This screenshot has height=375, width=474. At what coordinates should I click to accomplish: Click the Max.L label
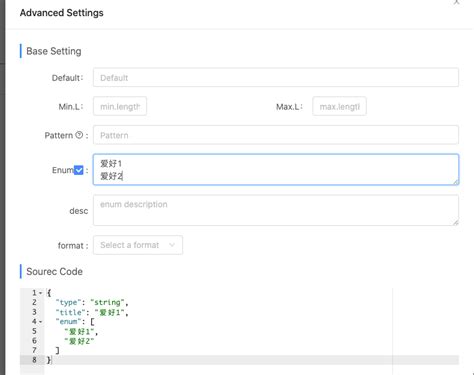pos(289,107)
